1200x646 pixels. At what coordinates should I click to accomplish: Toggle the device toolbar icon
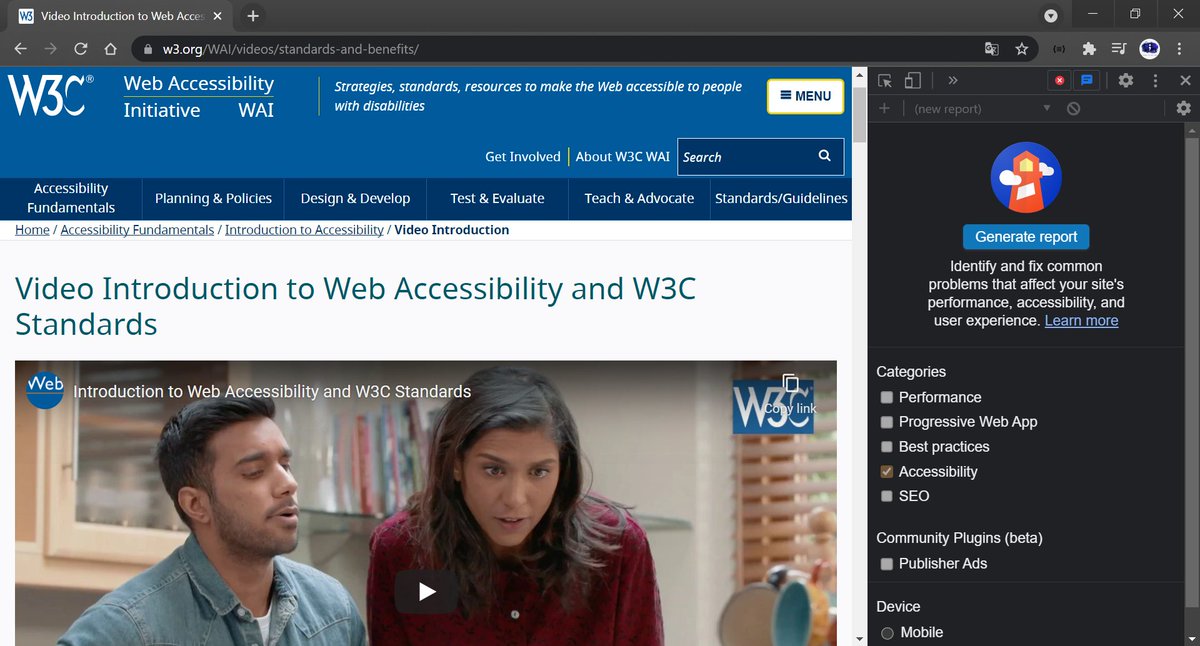click(912, 81)
